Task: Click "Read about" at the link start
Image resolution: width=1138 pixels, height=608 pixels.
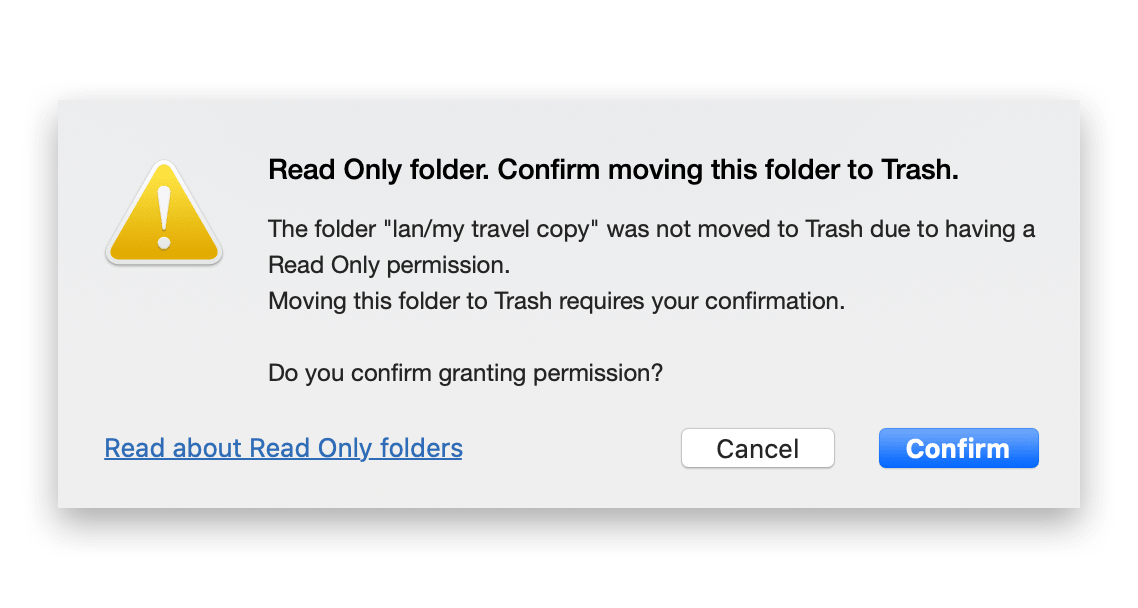Action: [173, 448]
